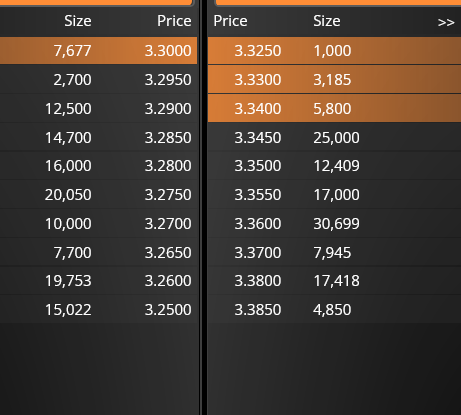Select ask row at 3.3300

point(334,80)
